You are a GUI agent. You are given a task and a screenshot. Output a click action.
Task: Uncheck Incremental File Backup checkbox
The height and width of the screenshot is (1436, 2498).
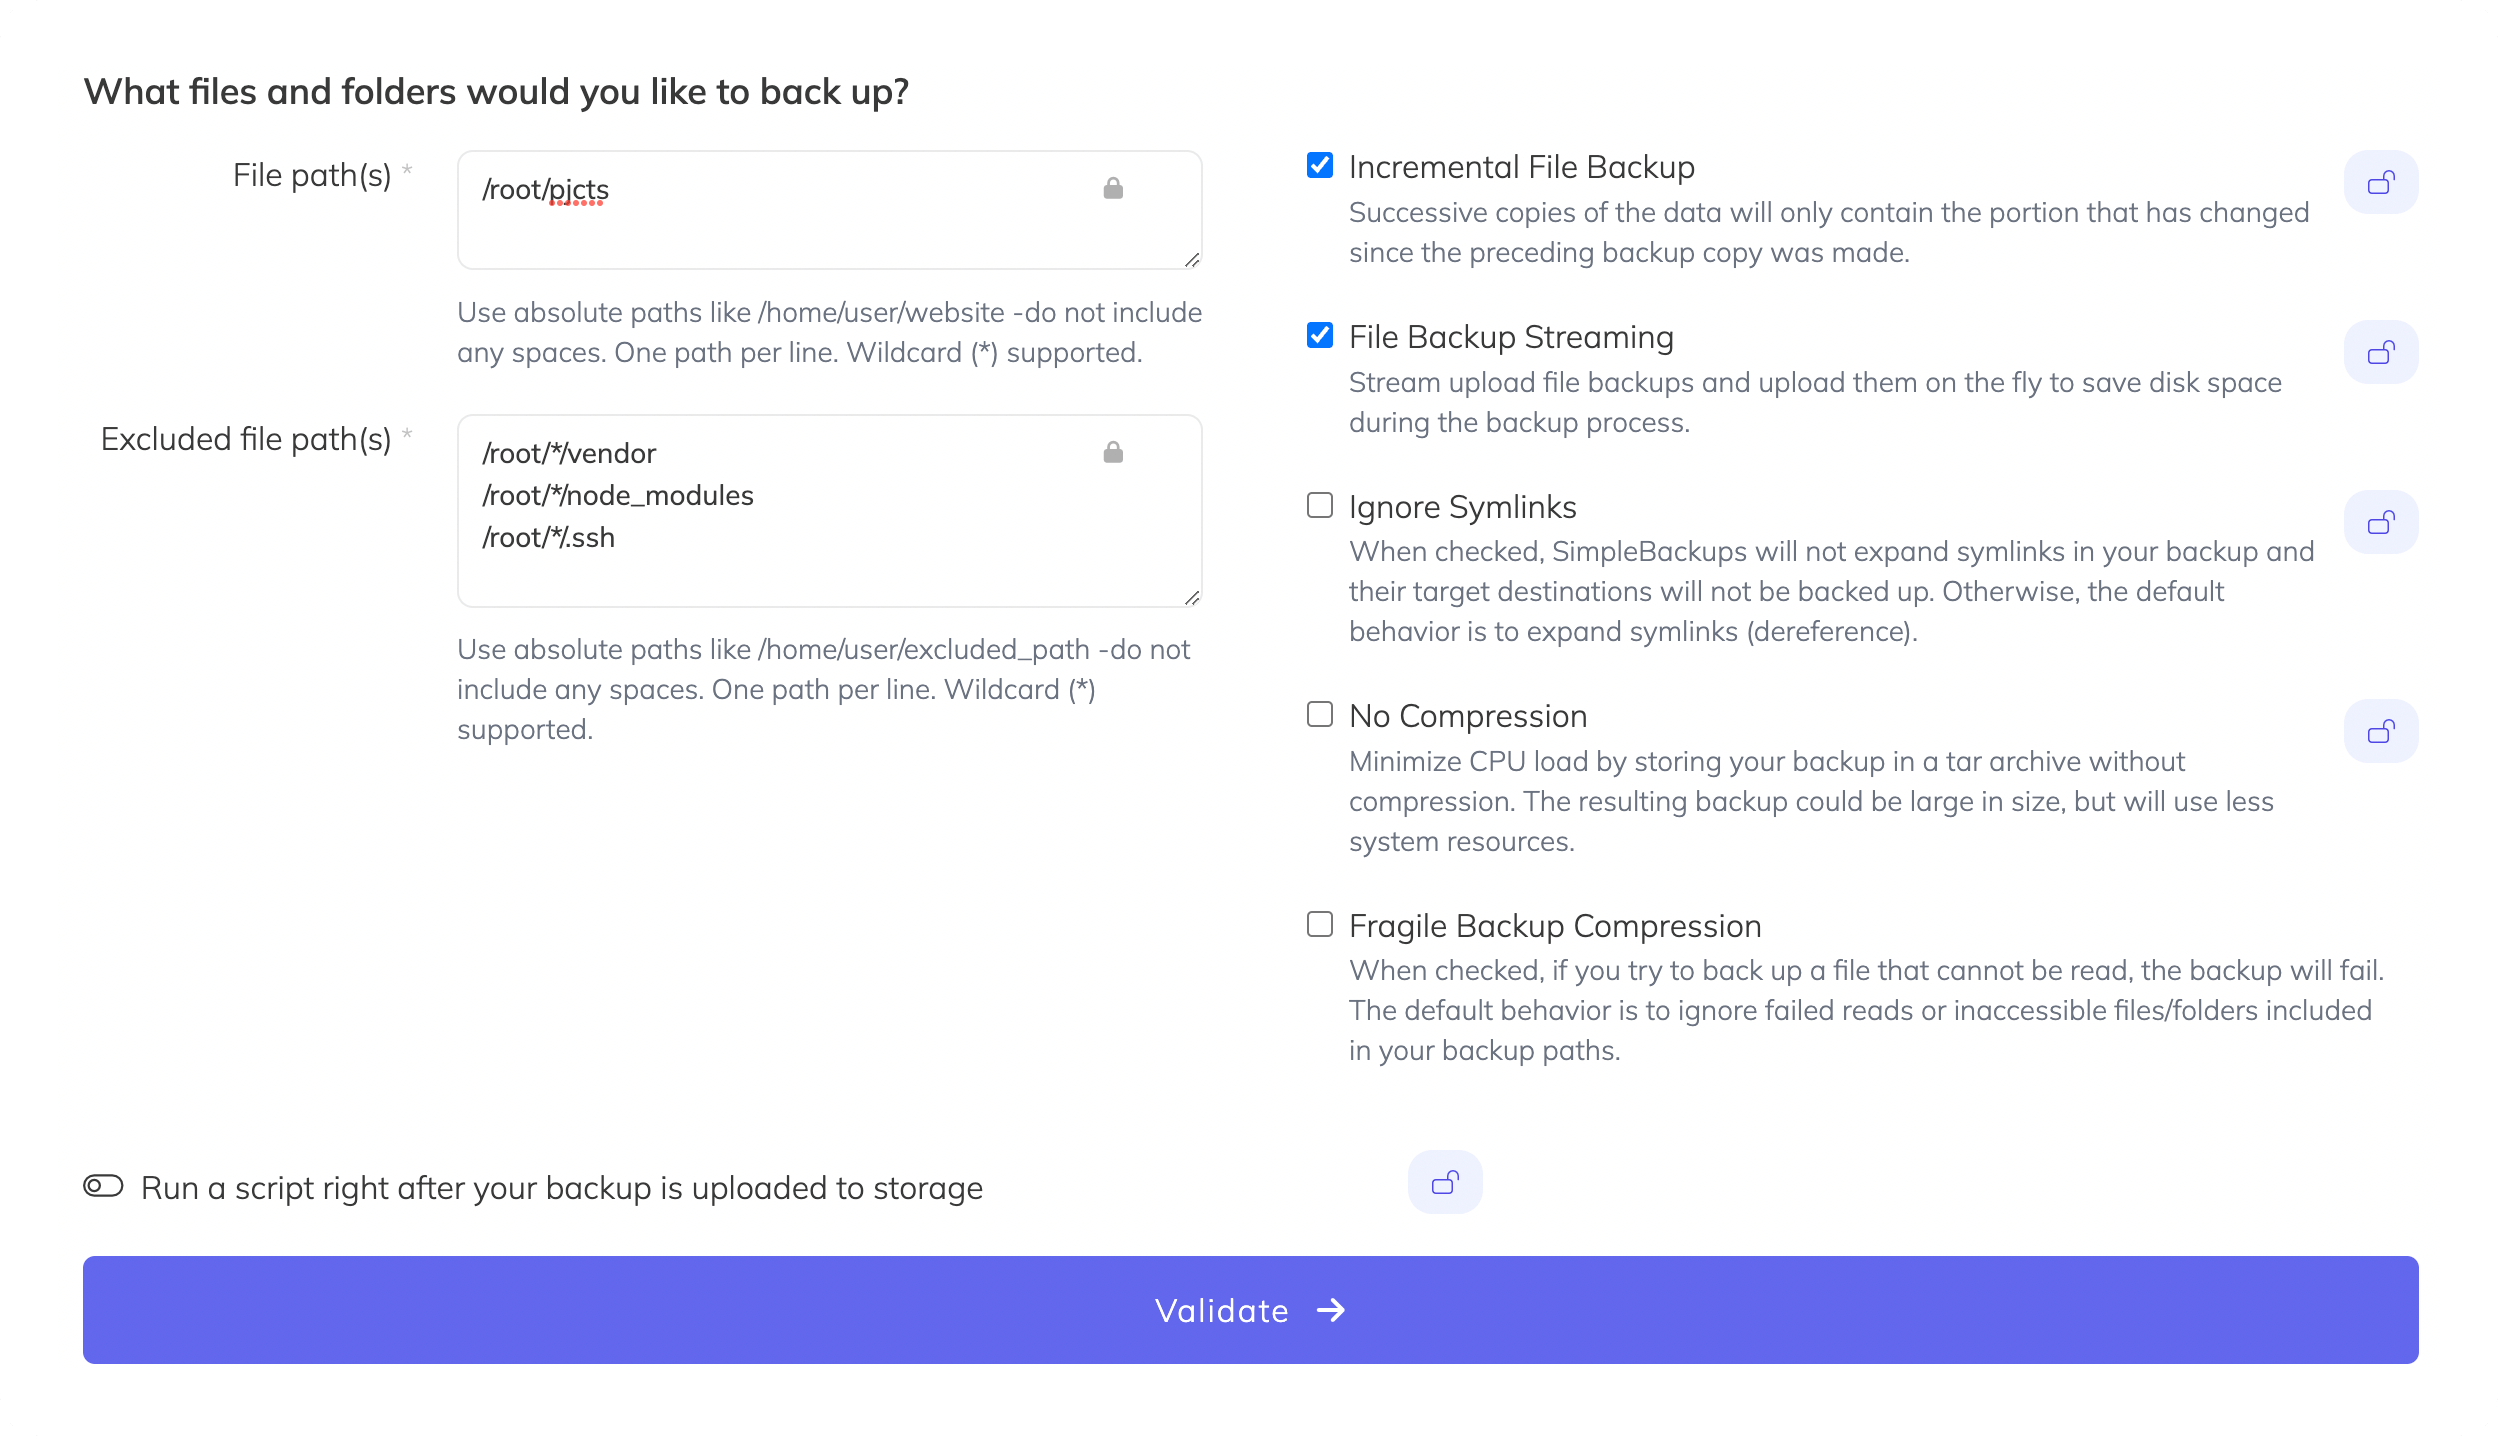click(x=1320, y=165)
